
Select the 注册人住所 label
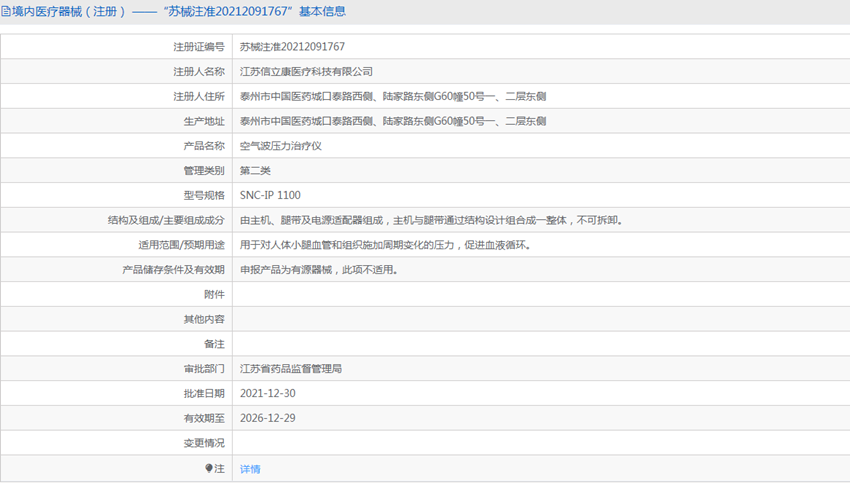coord(199,96)
